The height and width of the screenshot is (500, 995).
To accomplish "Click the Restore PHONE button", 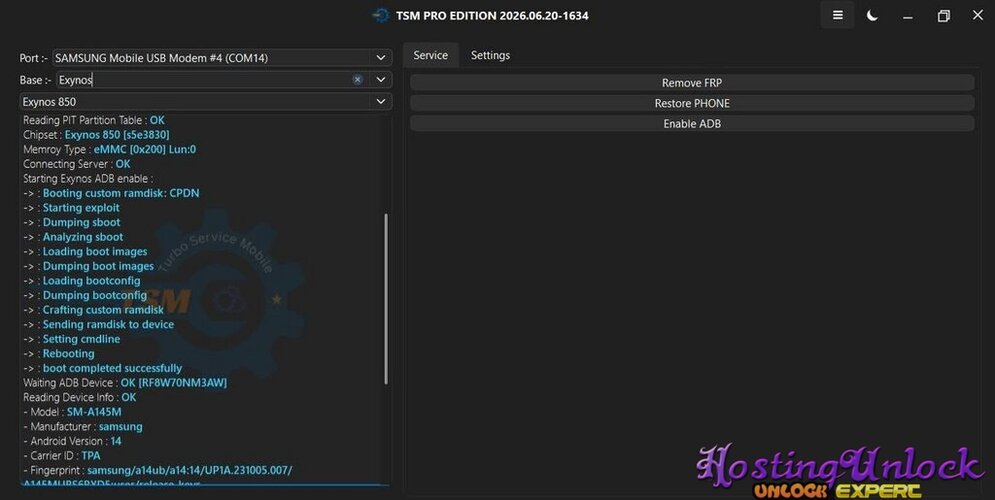I will point(692,103).
